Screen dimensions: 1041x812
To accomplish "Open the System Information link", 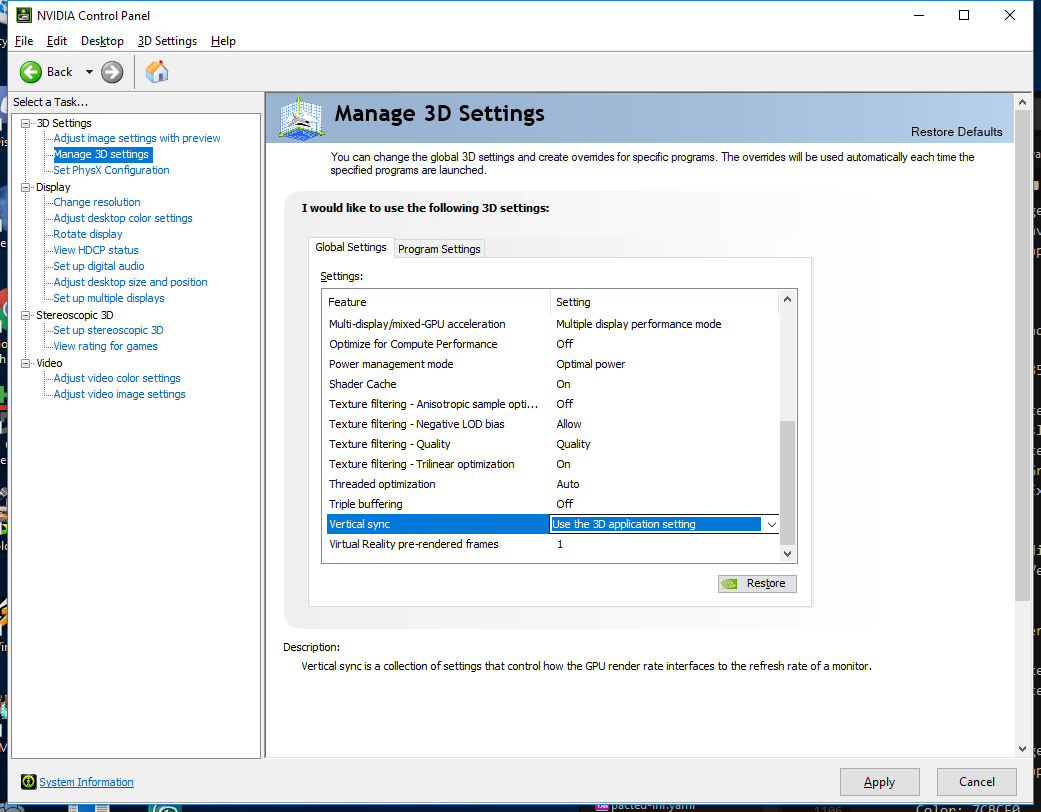I will coord(86,782).
